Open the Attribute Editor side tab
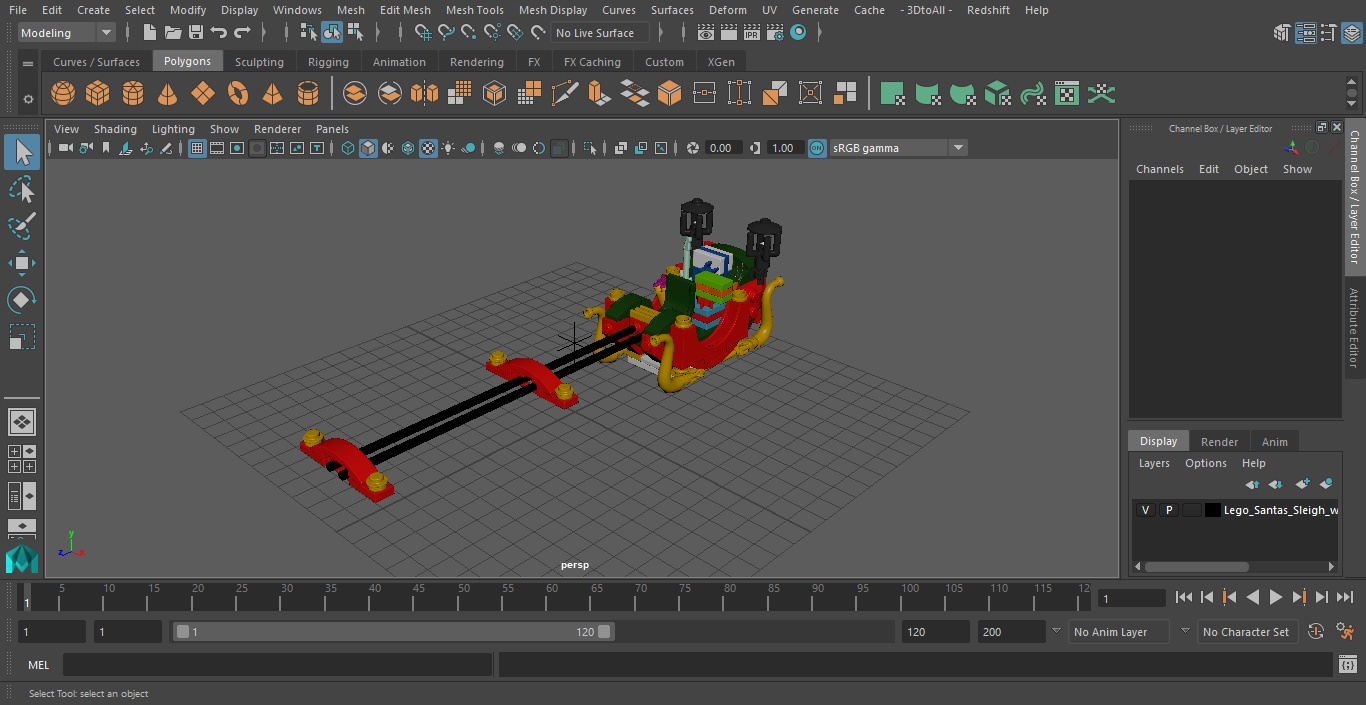The width and height of the screenshot is (1366, 705). click(x=1355, y=328)
